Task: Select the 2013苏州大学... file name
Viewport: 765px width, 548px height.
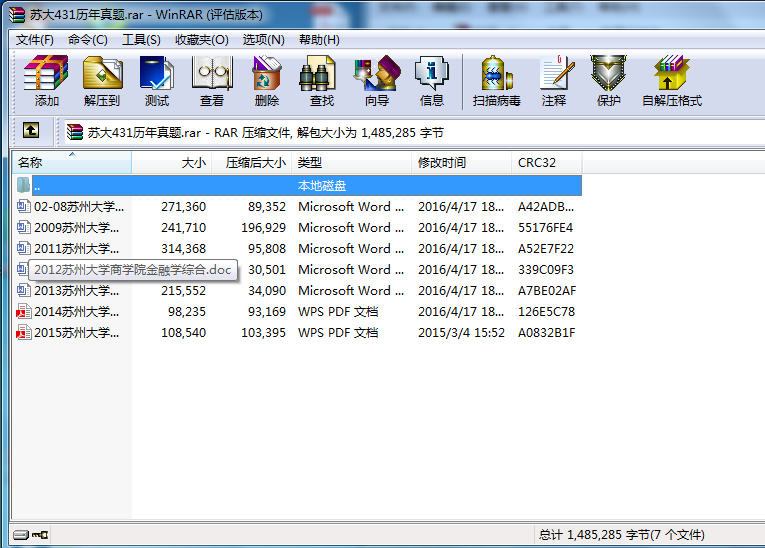Action: [x=77, y=290]
